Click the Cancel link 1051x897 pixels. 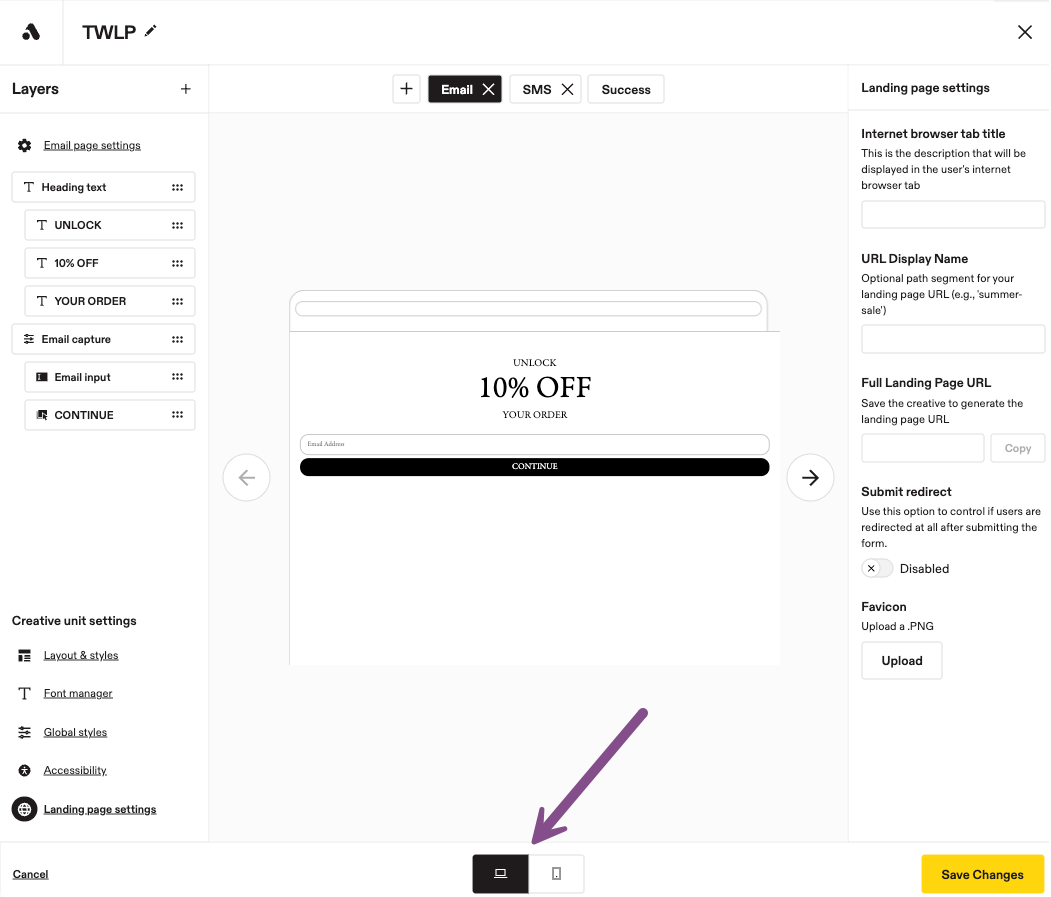(x=31, y=874)
